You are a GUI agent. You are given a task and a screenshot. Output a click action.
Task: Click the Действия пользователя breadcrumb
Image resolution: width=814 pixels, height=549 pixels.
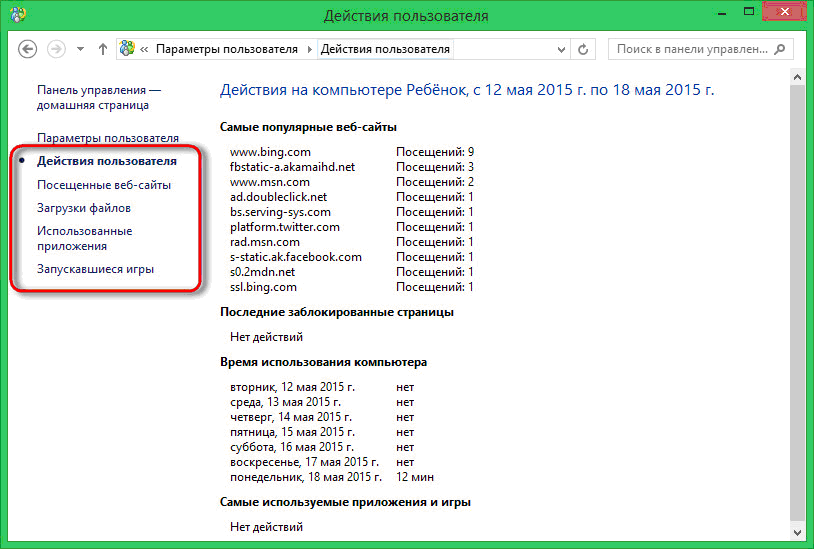[385, 49]
